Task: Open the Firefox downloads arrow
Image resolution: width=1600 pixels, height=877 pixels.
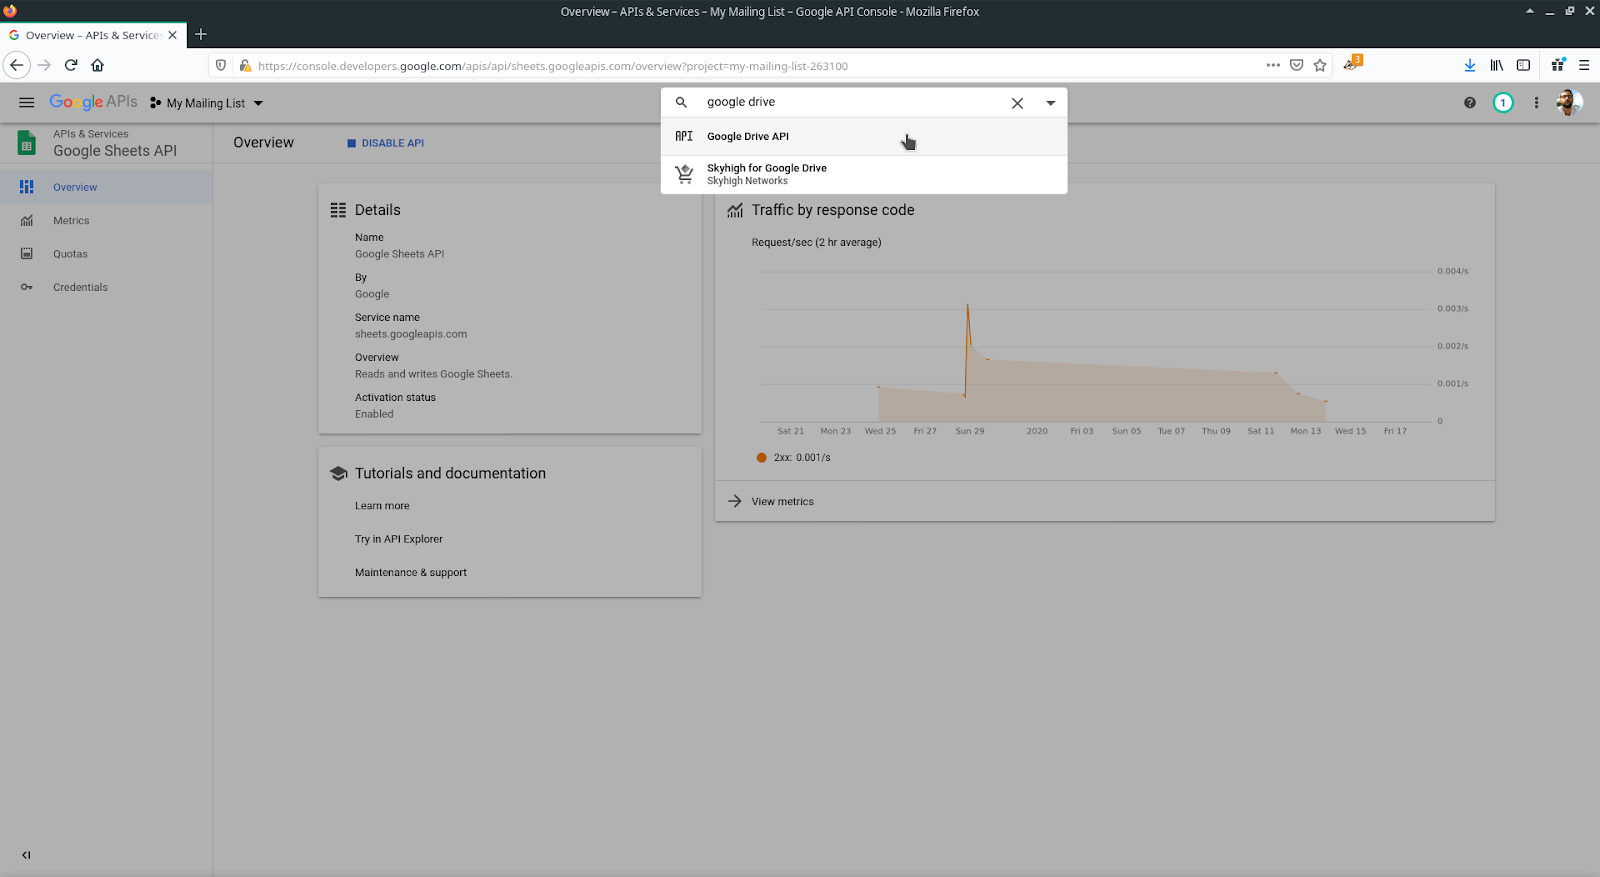Action: (x=1470, y=65)
